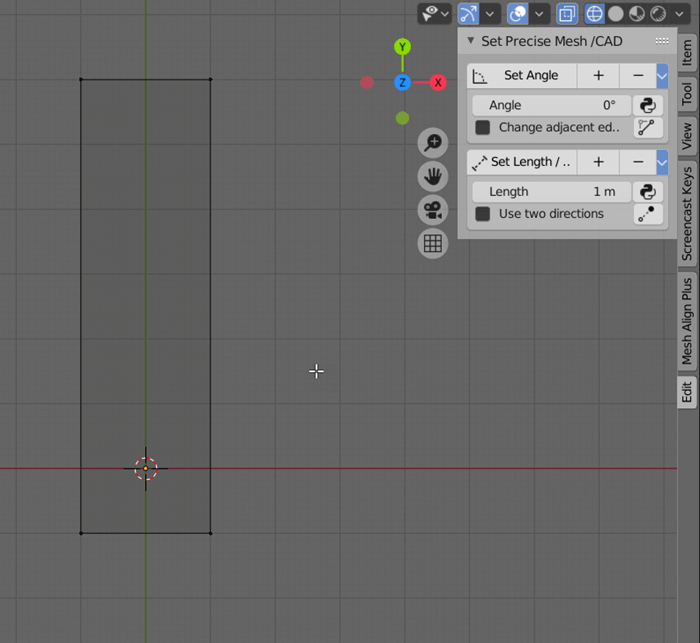Grab the Set Precise Mesh panel drag handle

coord(662,41)
